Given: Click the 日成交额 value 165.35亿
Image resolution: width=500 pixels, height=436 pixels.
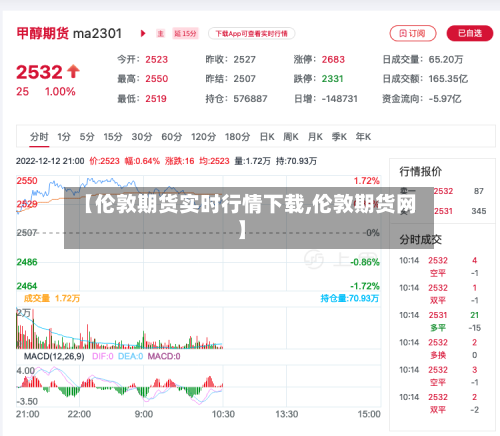Looking at the screenshot, I should coord(448,79).
